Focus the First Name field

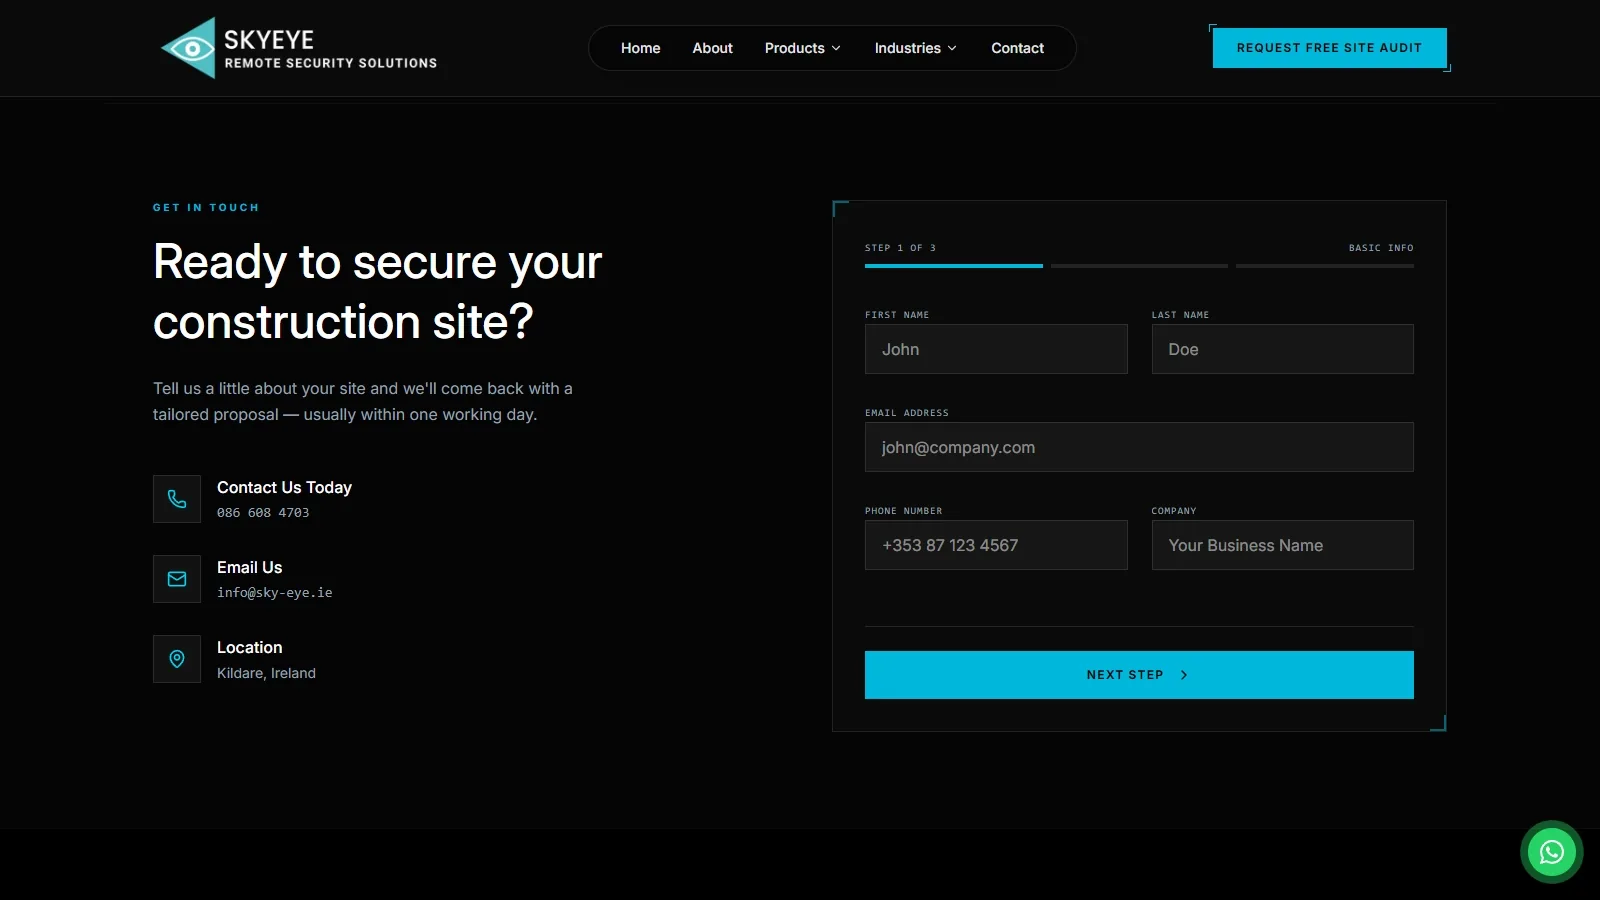click(x=996, y=349)
